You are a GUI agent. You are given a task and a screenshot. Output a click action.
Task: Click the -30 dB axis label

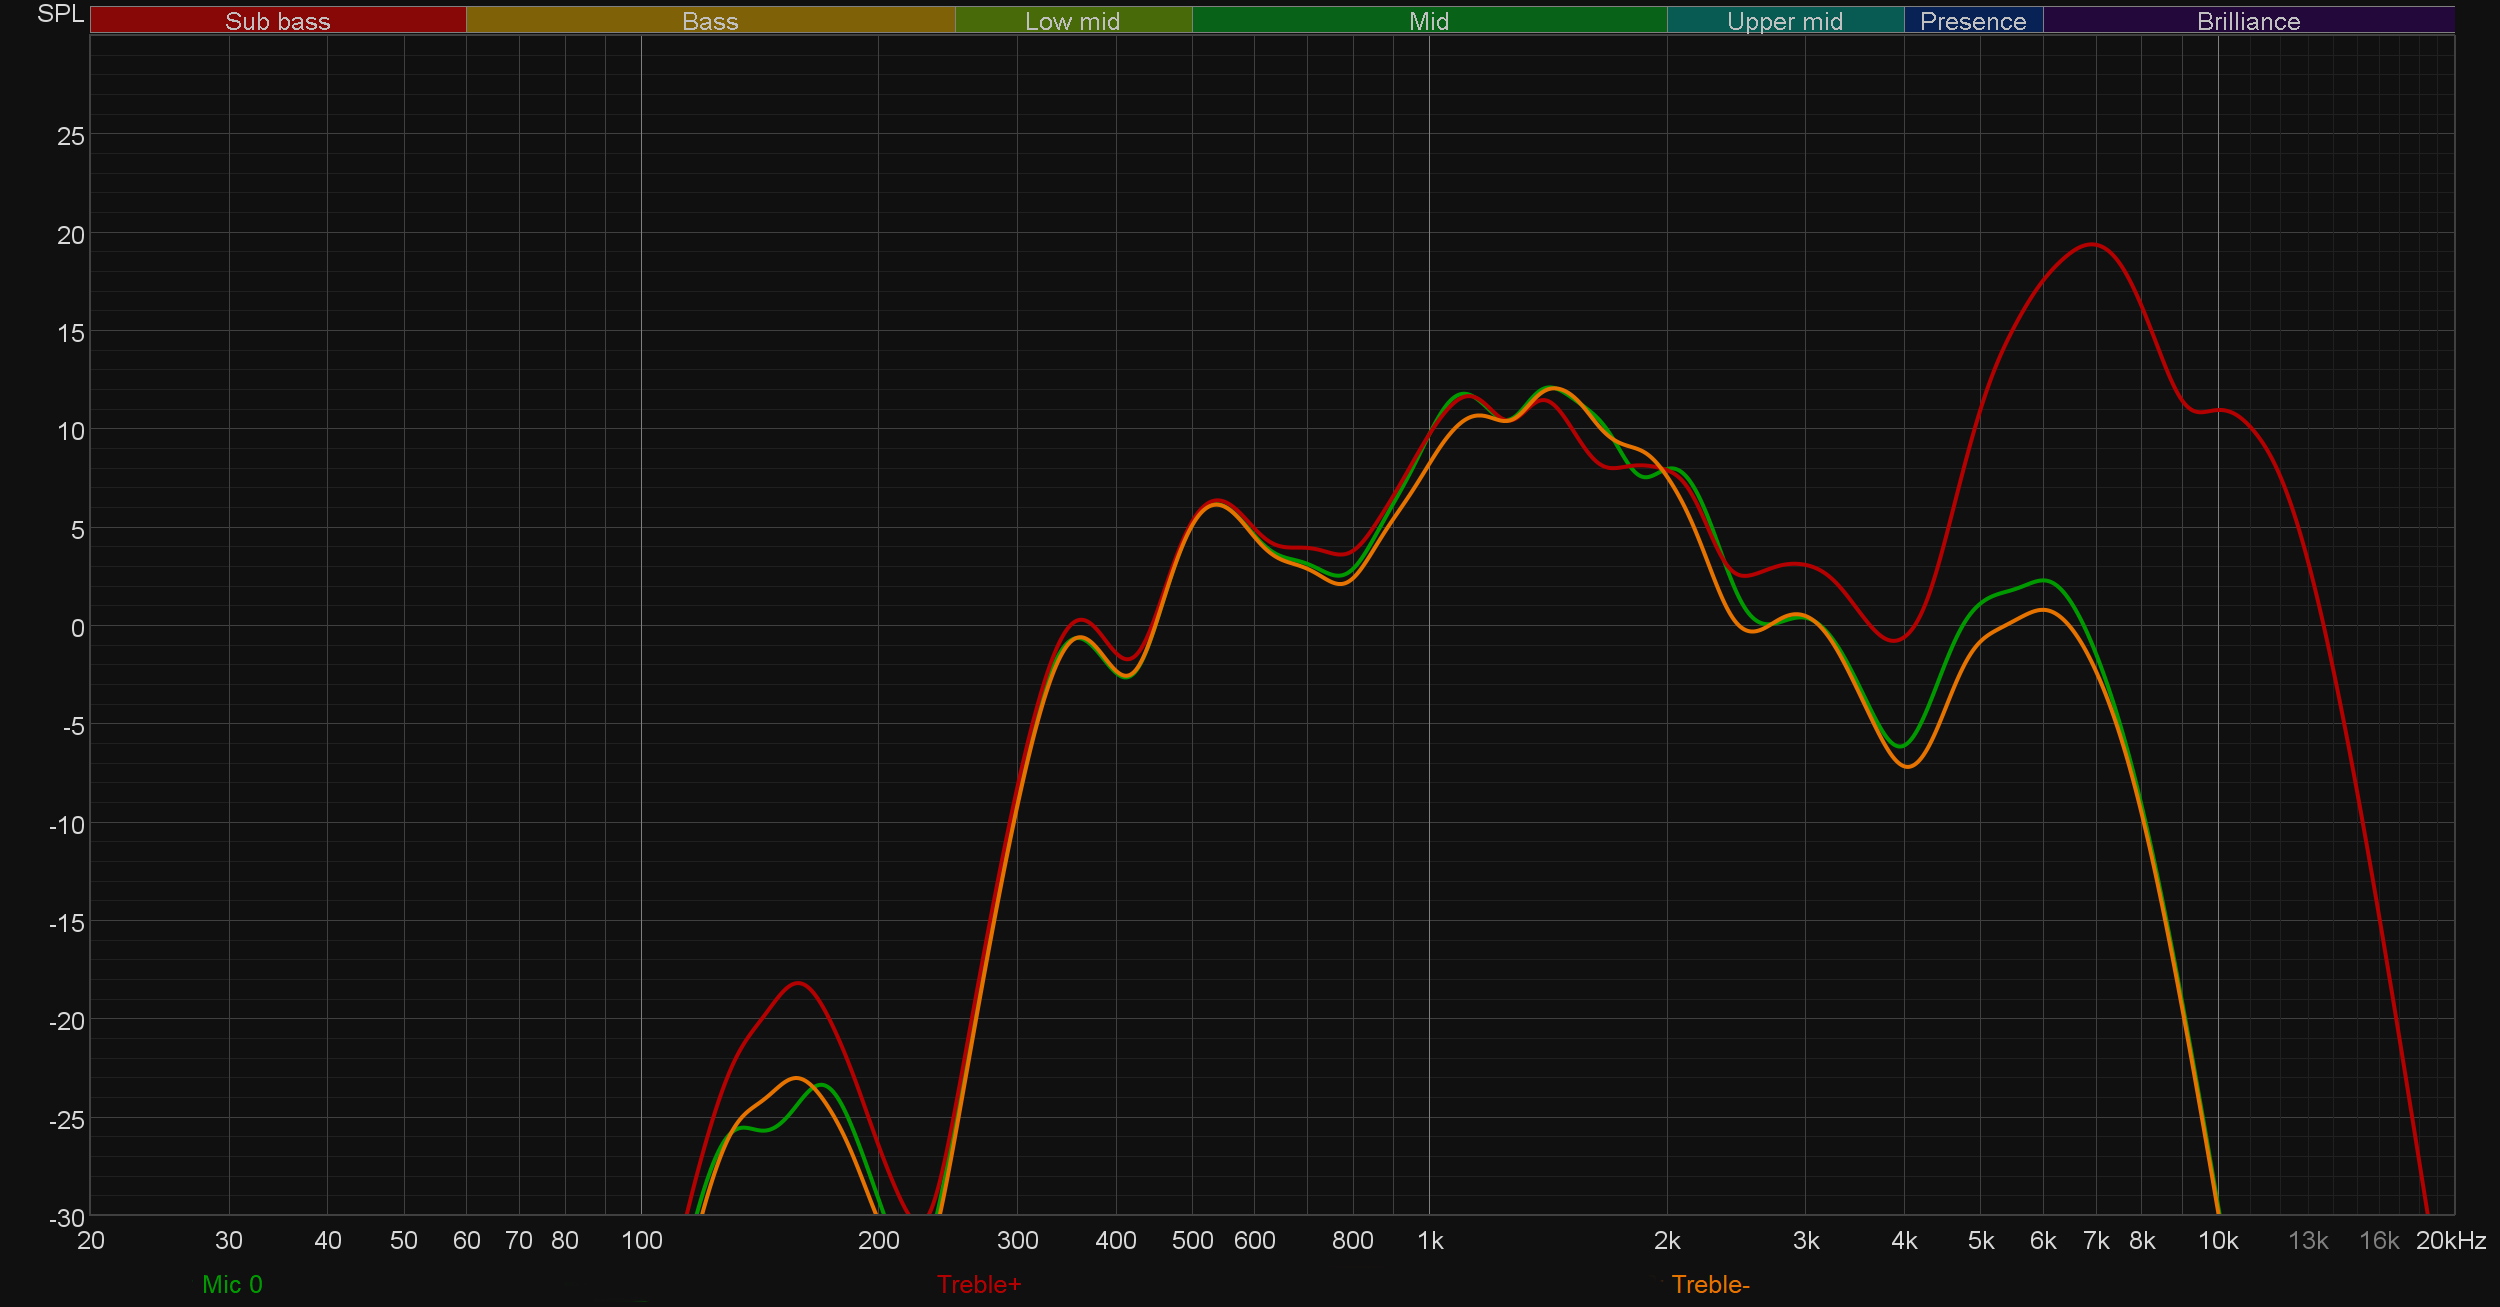pyautogui.click(x=67, y=1218)
